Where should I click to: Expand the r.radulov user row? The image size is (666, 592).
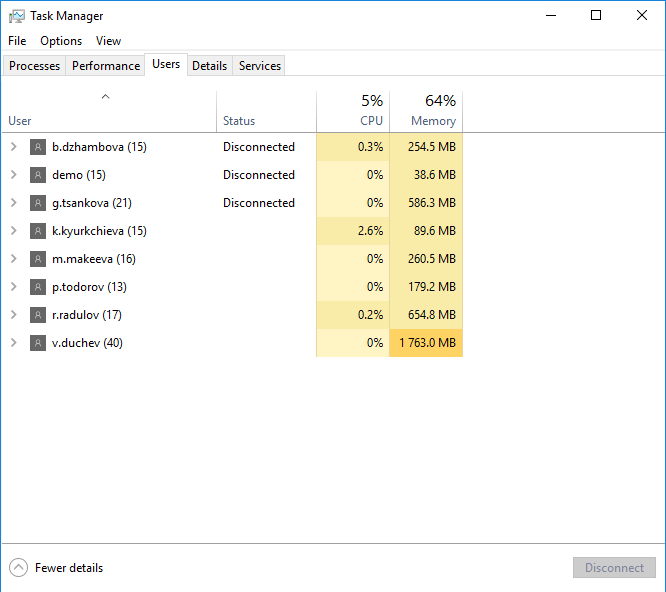(14, 315)
